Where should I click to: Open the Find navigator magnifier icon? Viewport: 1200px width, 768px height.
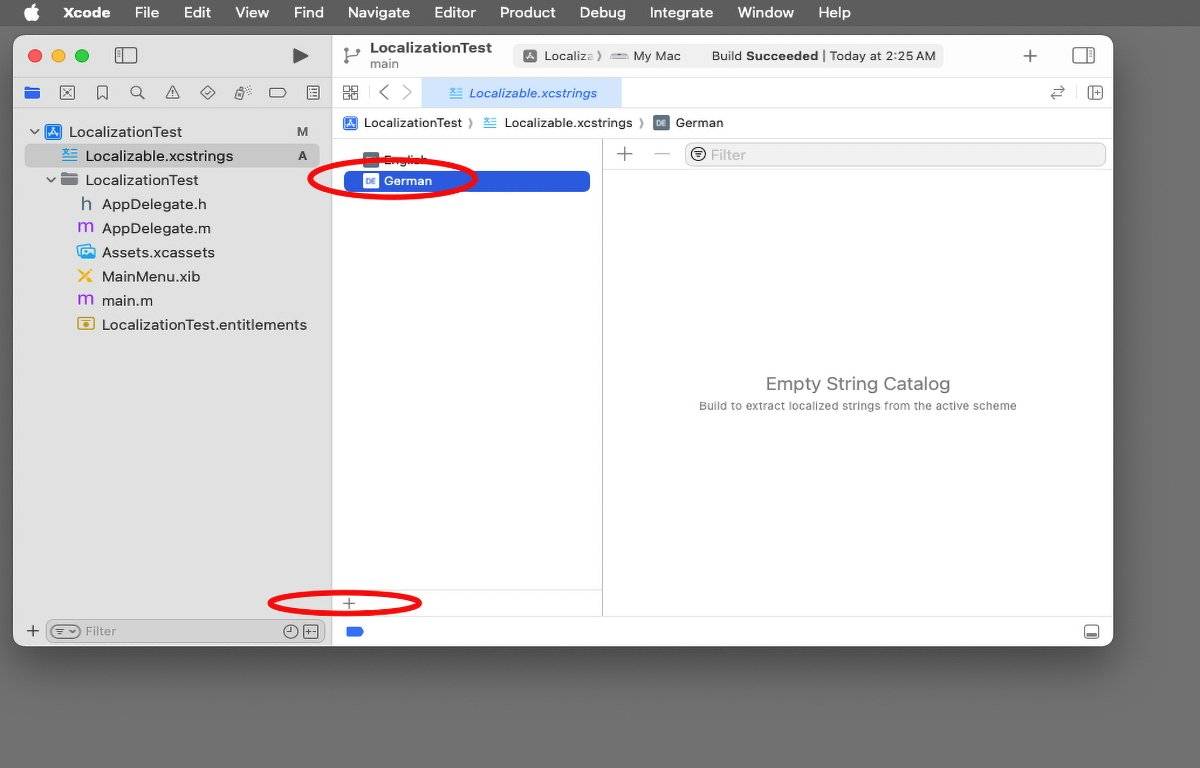tap(137, 93)
